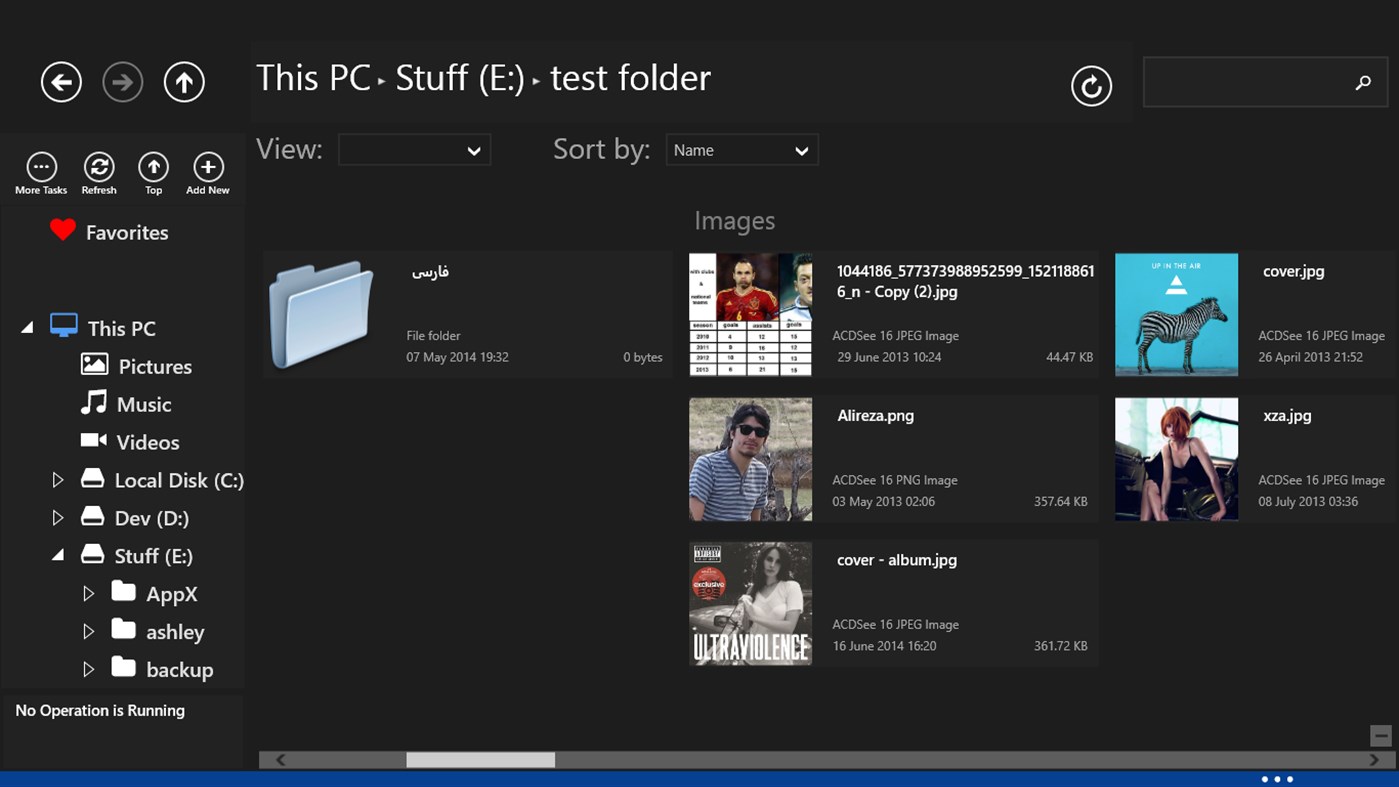Expand the Dev (D:) drive node
This screenshot has width=1399, height=787.
click(x=58, y=519)
